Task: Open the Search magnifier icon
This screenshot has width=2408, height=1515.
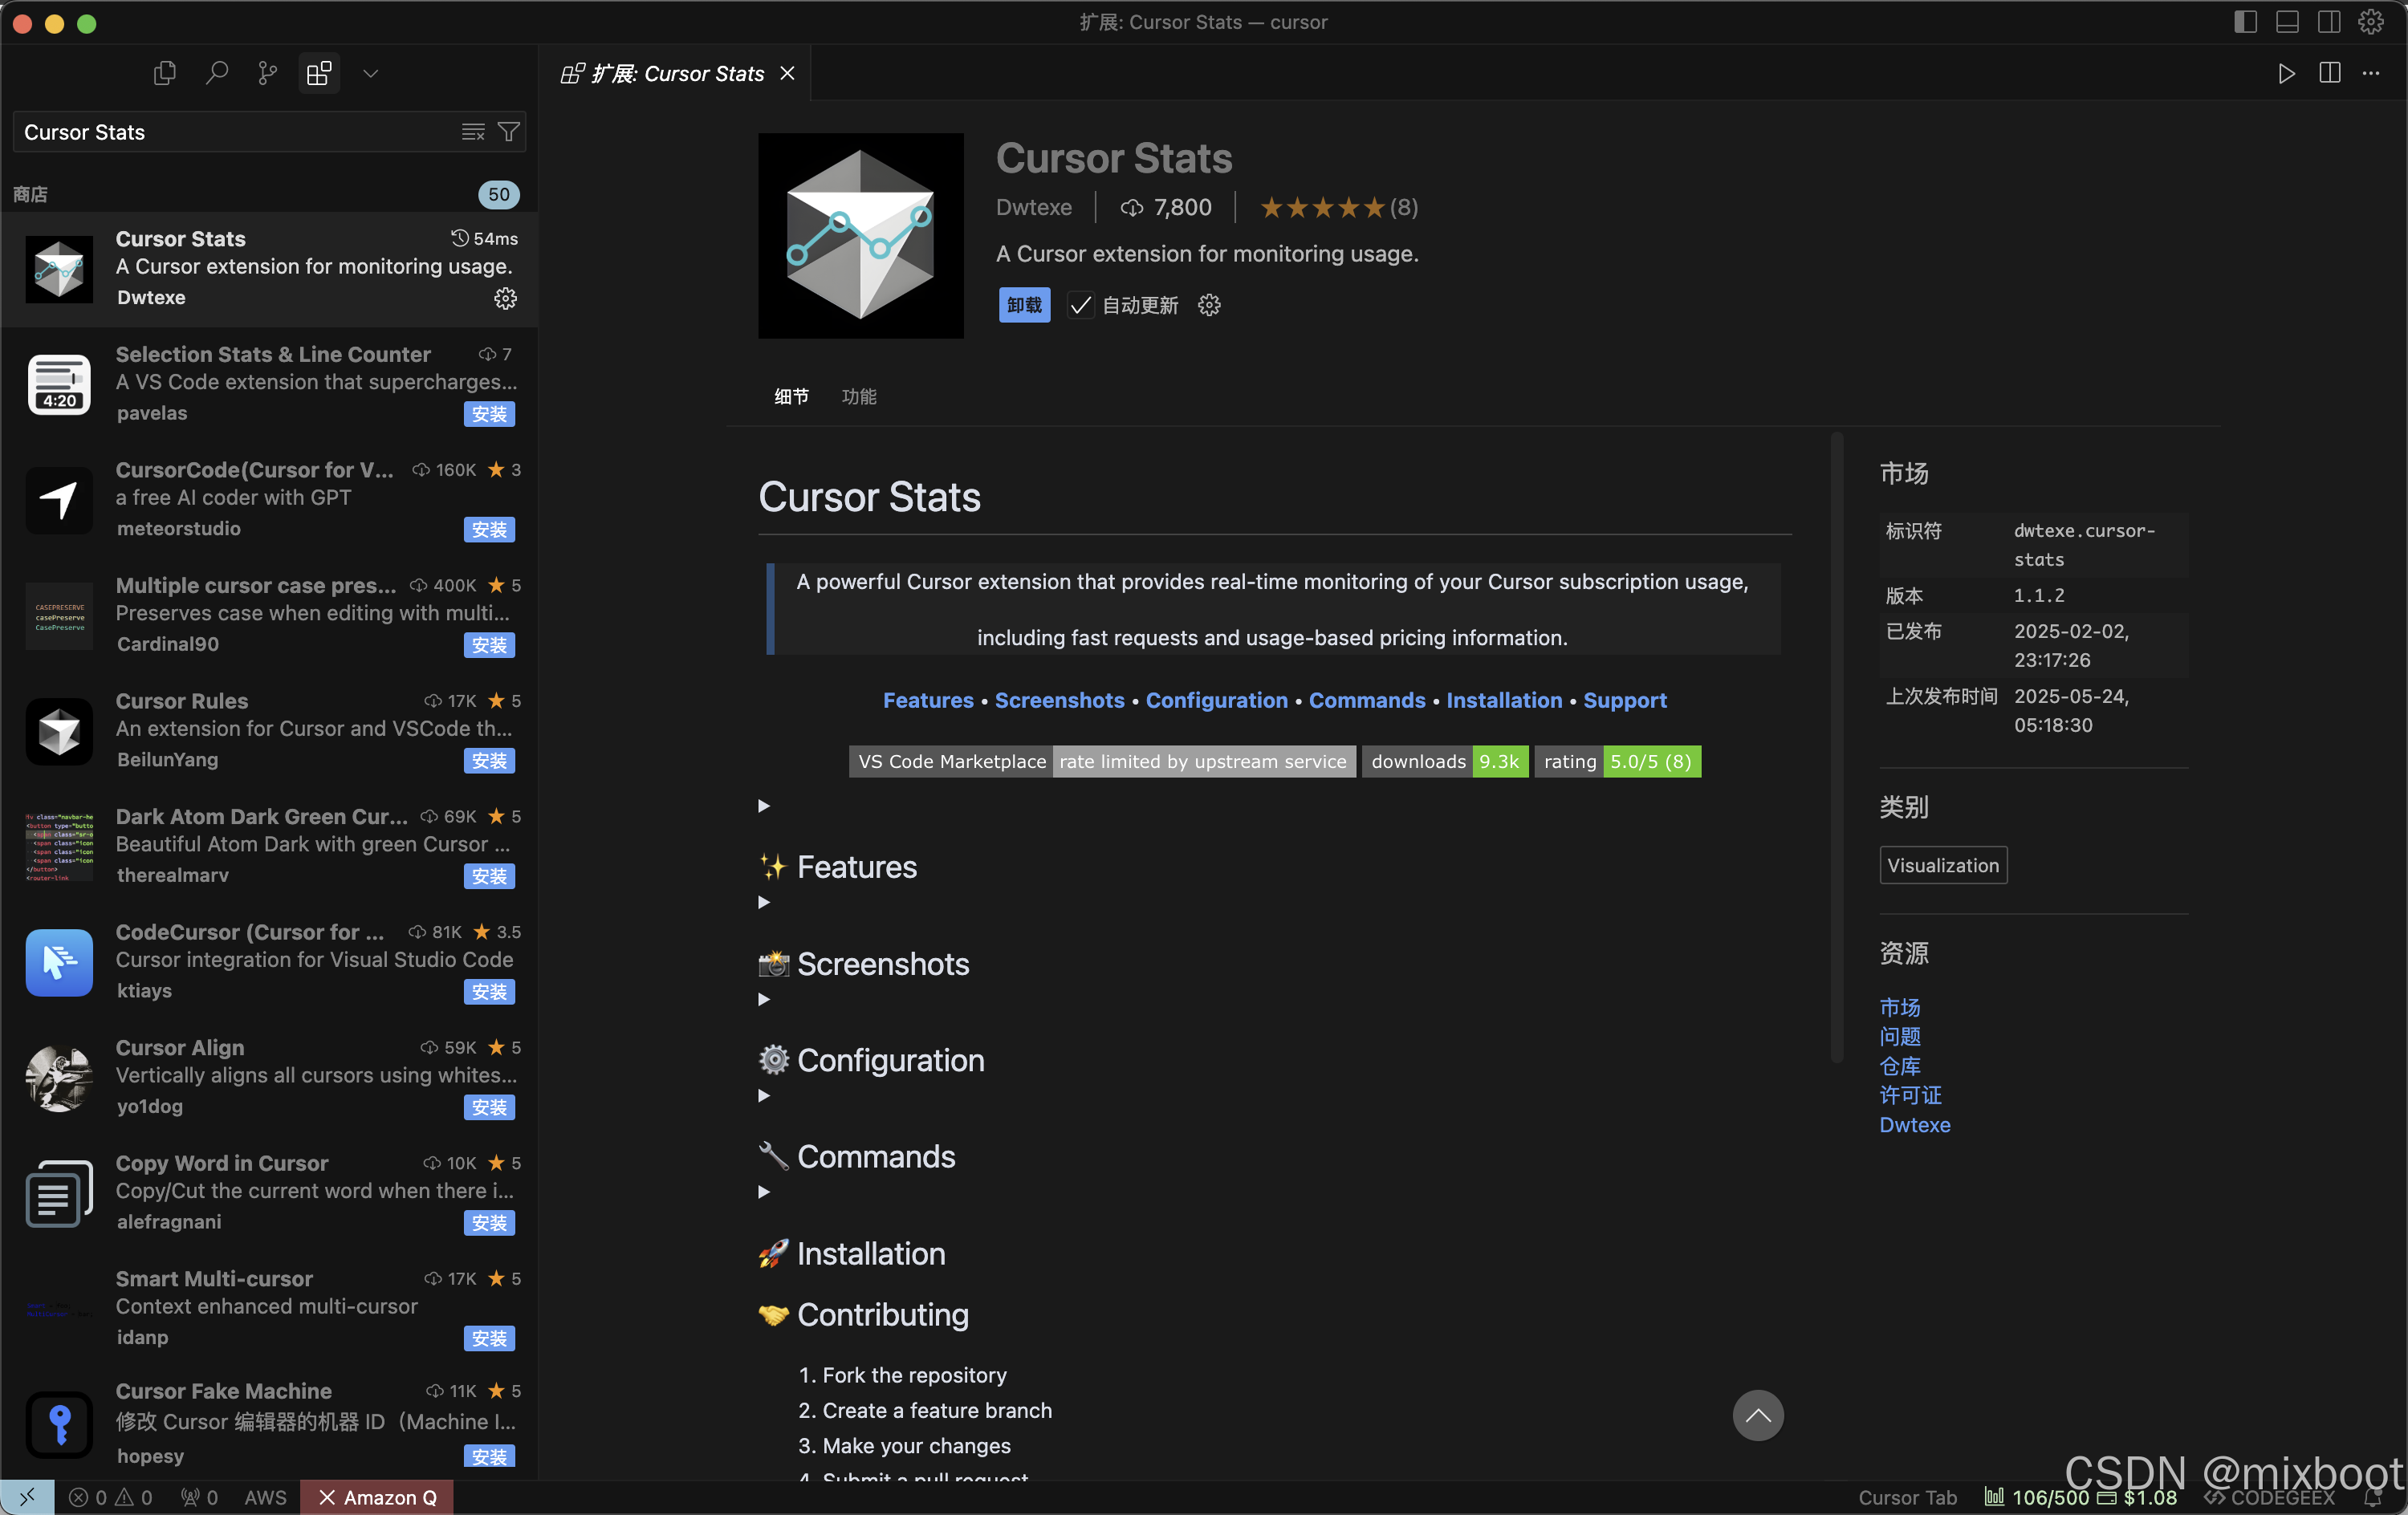Action: pos(216,73)
